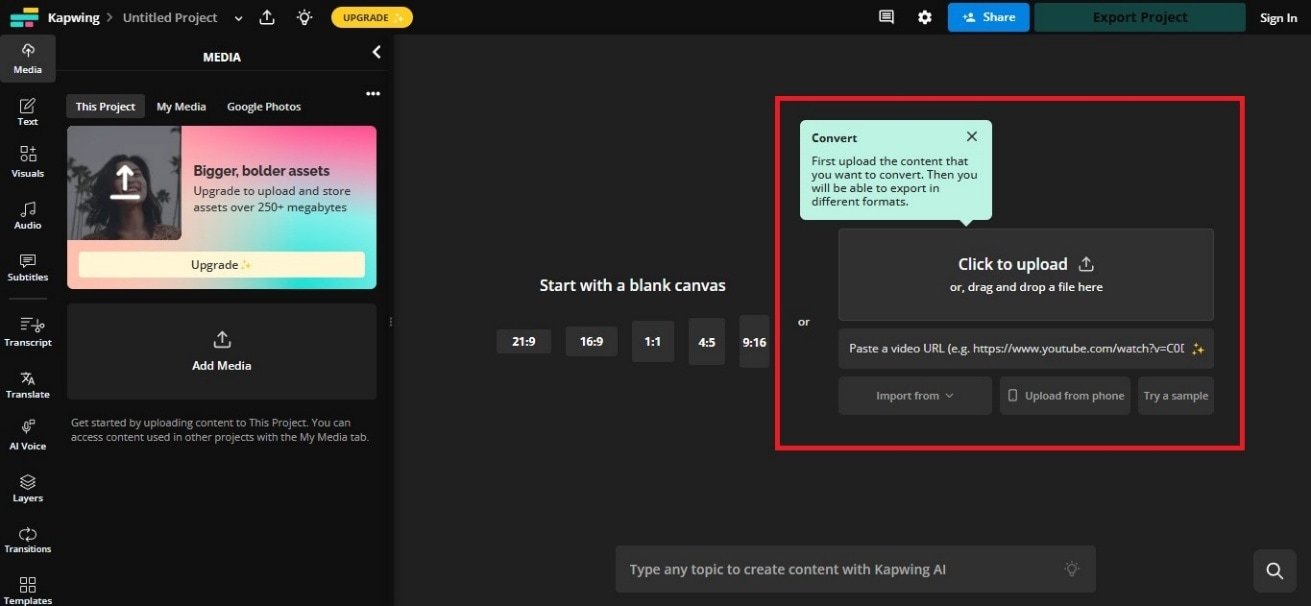Focus the Kapwing AI topic input
1311x606 pixels.
[x=855, y=569]
